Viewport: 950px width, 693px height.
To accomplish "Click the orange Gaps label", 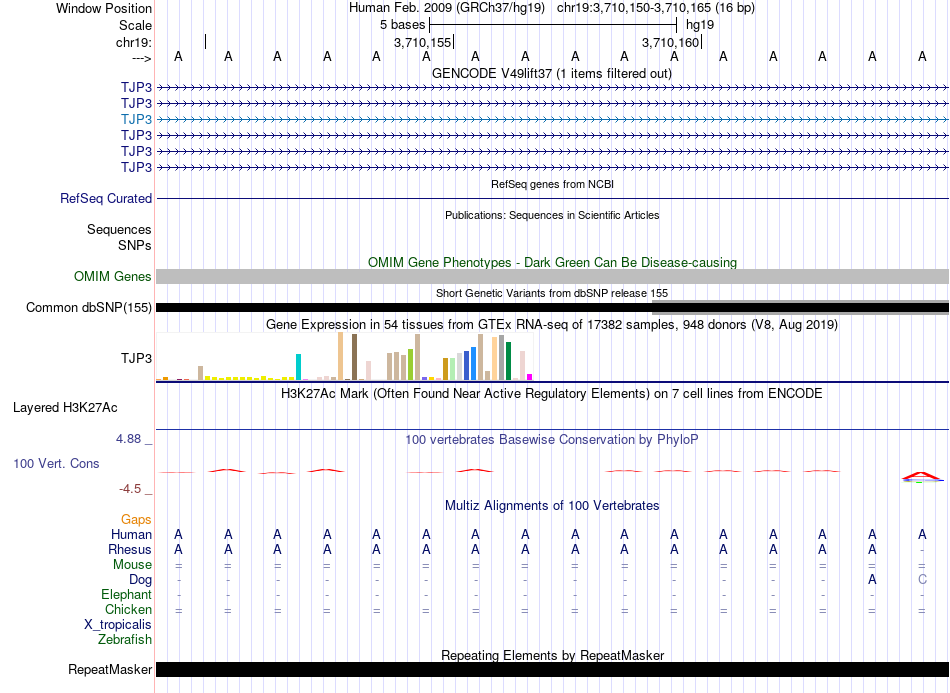I will (136, 520).
